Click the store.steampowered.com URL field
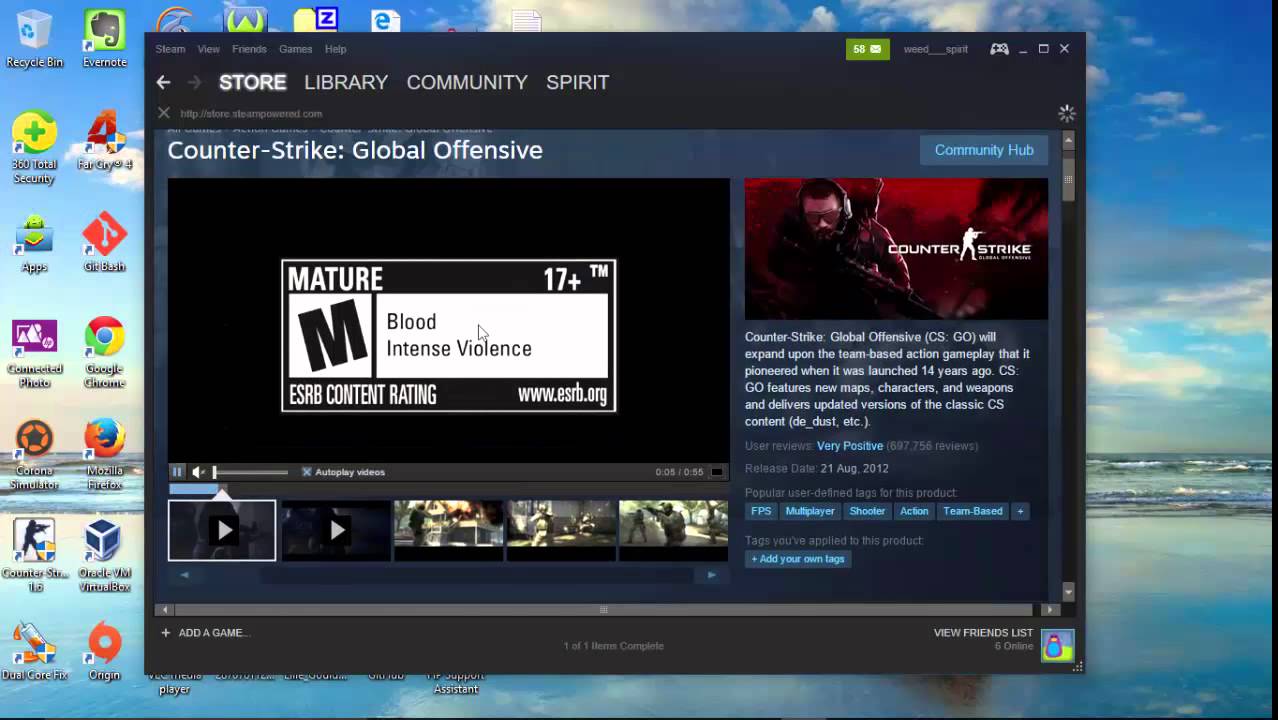Screen dimensions: 1278x720 [252, 114]
